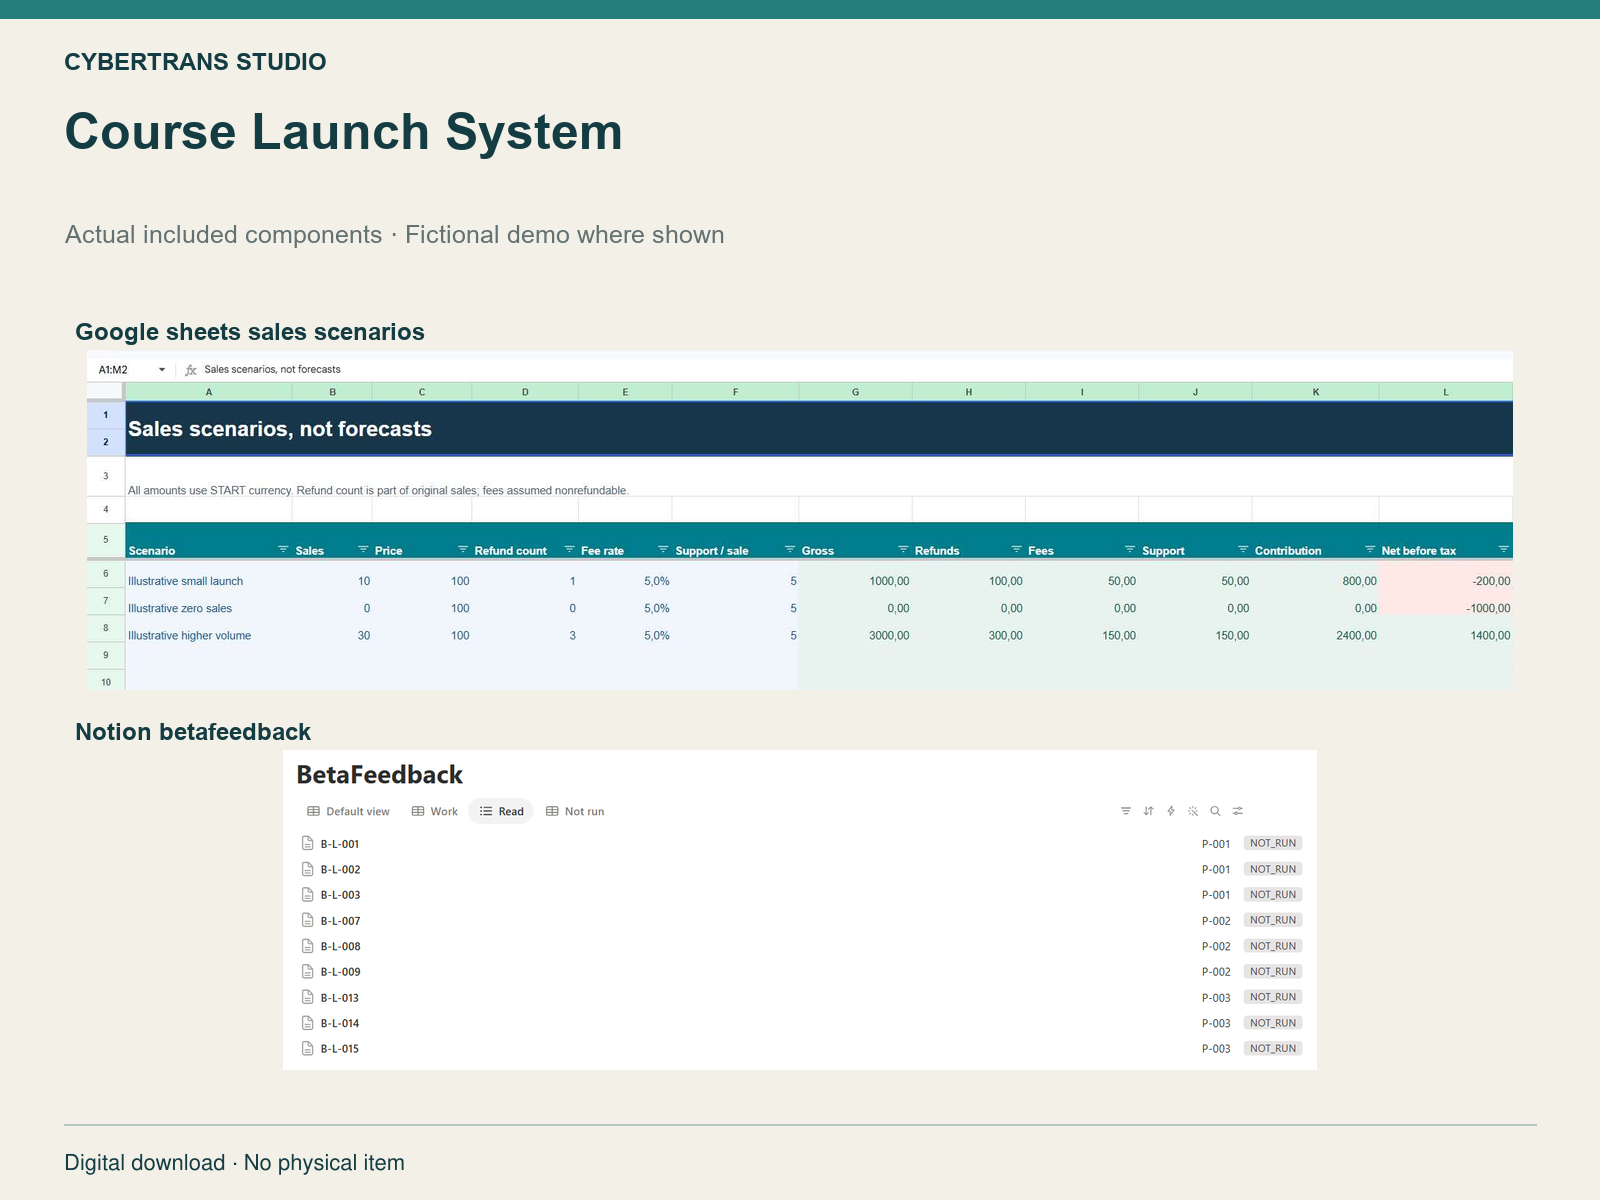Image resolution: width=1600 pixels, height=1200 pixels.
Task: Open the filter icon on Refunds column
Action: coord(1016,549)
